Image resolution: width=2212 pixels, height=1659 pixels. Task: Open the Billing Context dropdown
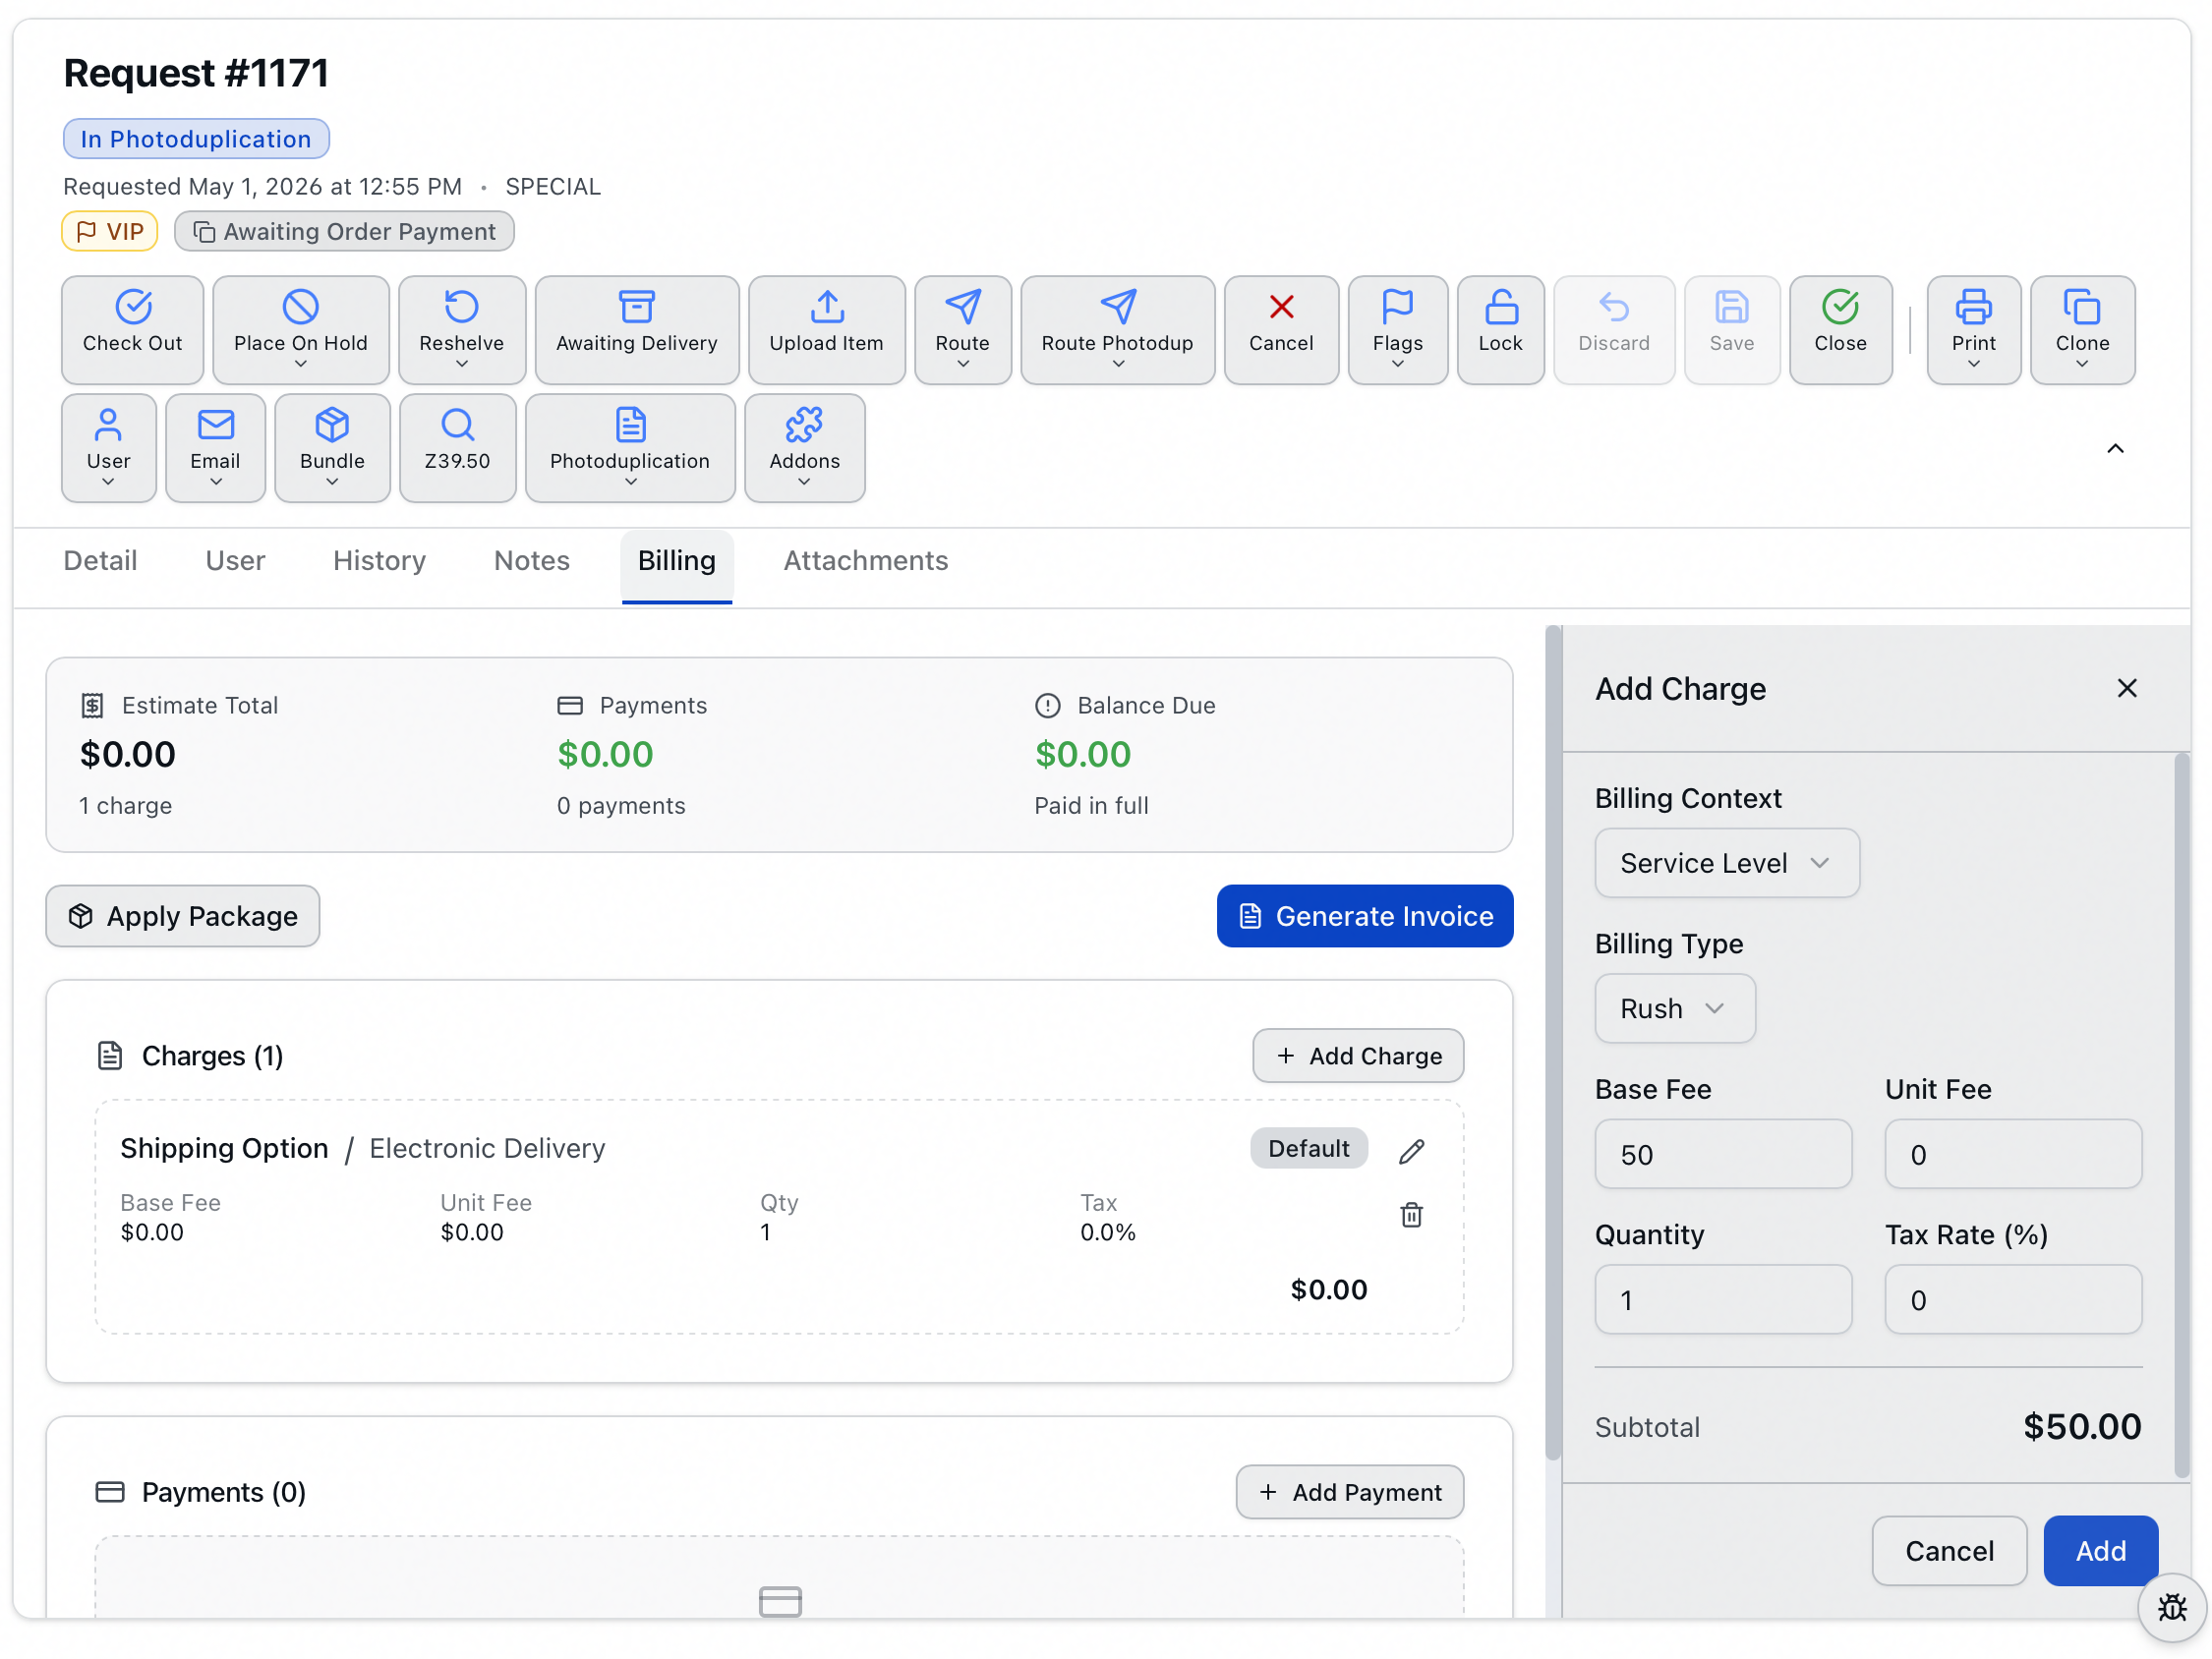click(x=1726, y=862)
